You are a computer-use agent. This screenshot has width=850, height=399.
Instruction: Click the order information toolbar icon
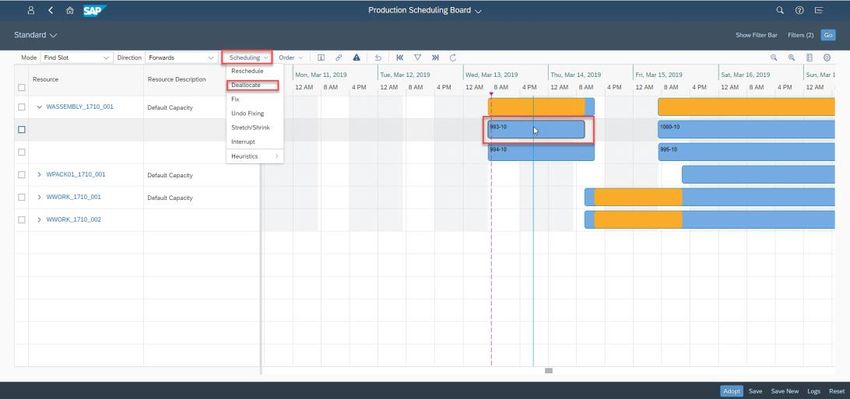[x=321, y=57]
